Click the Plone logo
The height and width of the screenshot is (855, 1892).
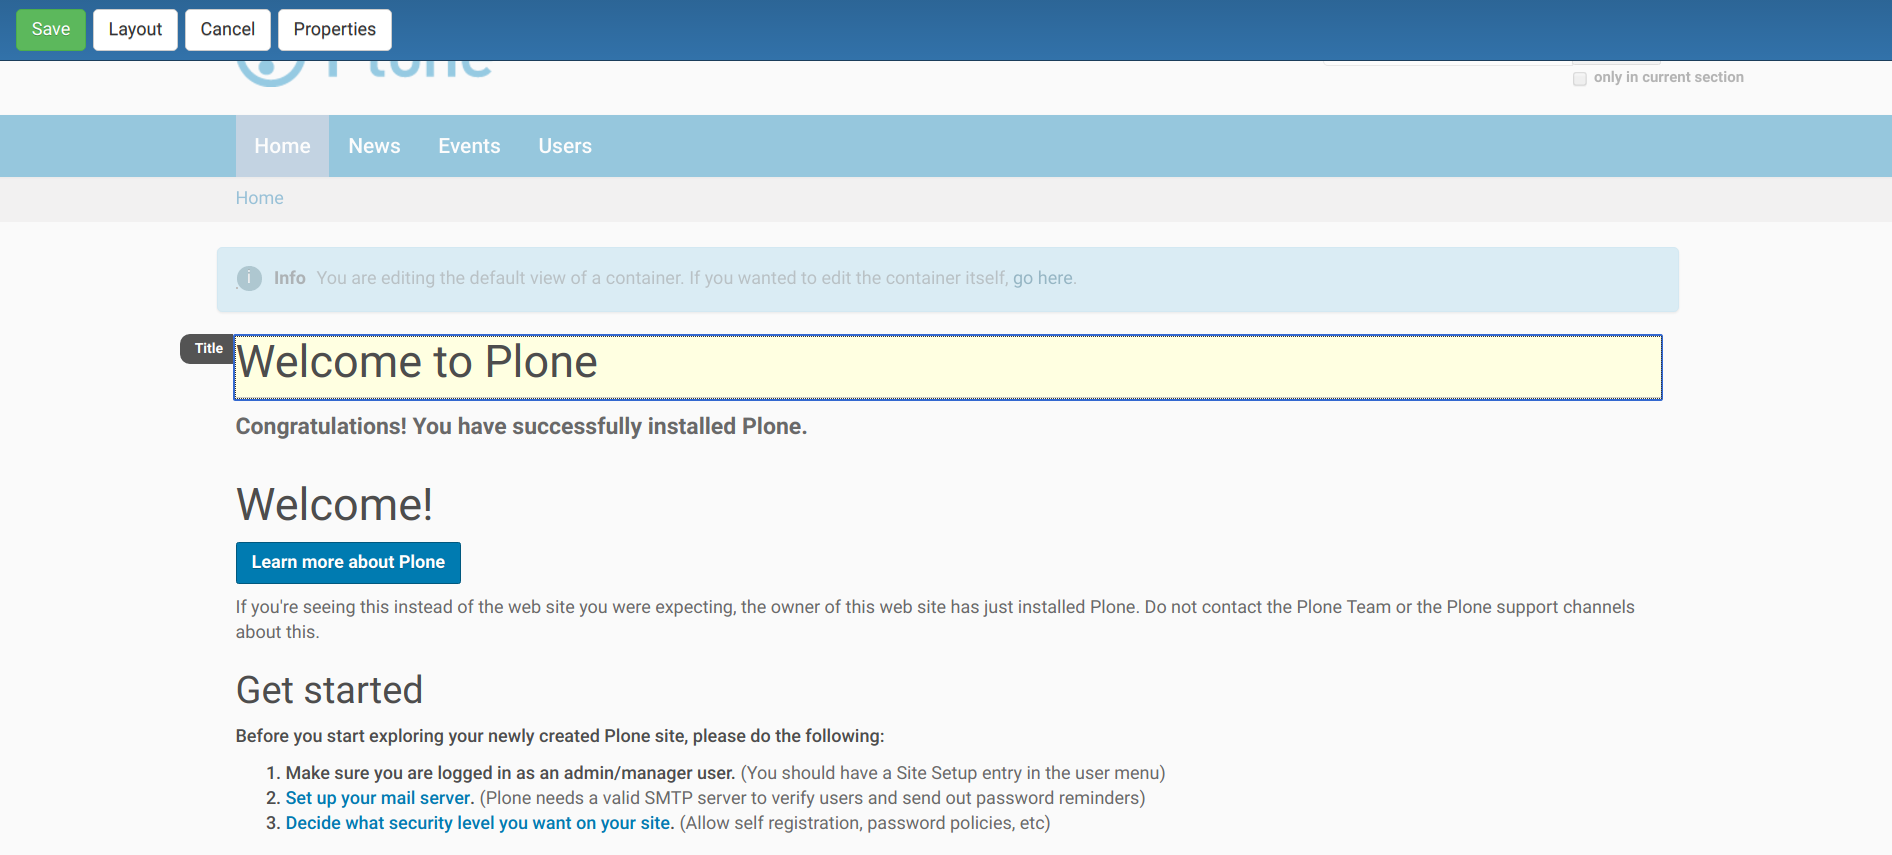coord(364,73)
